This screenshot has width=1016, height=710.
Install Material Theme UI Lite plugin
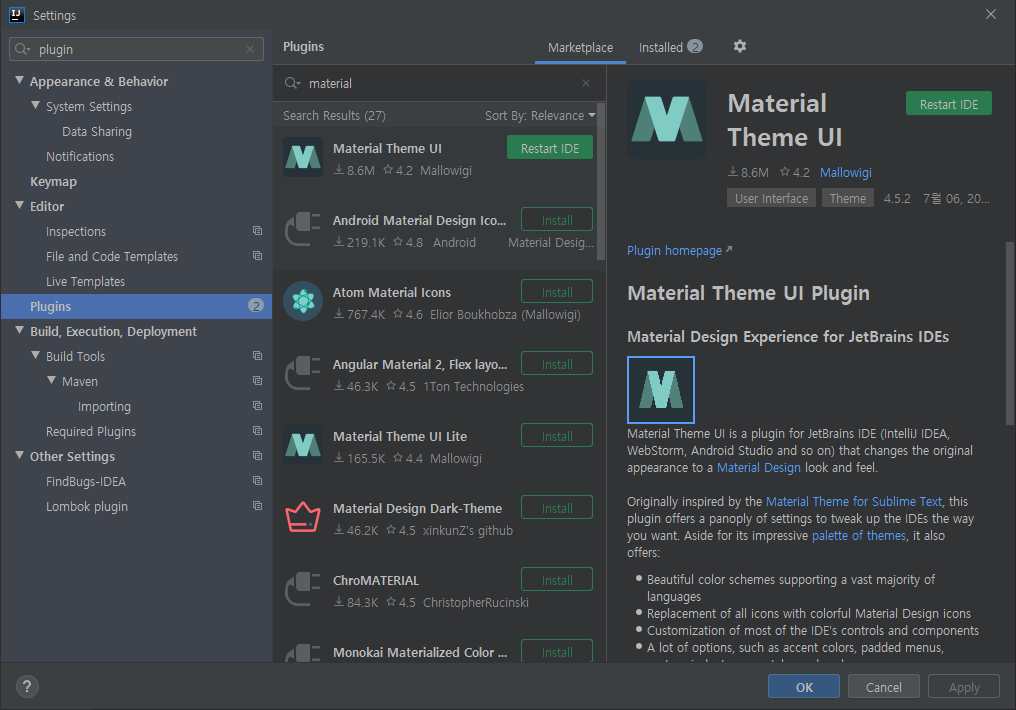(557, 435)
